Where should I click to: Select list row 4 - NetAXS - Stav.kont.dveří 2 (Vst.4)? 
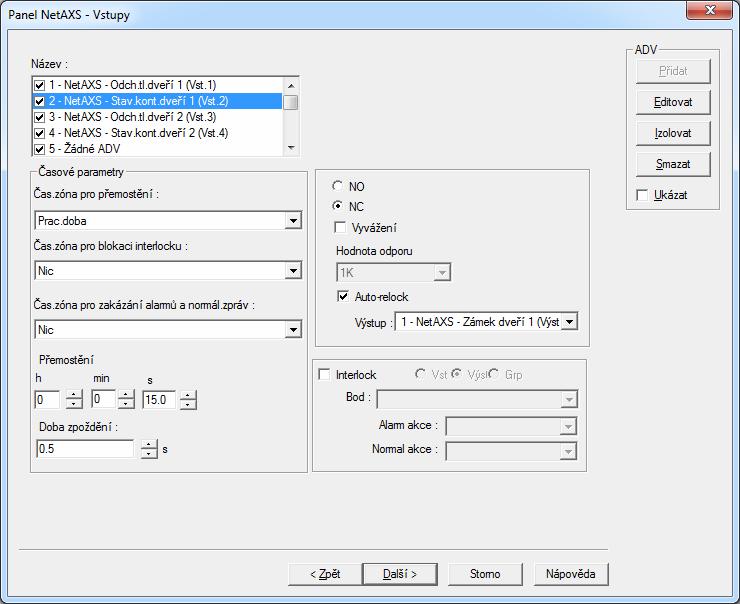pyautogui.click(x=158, y=133)
